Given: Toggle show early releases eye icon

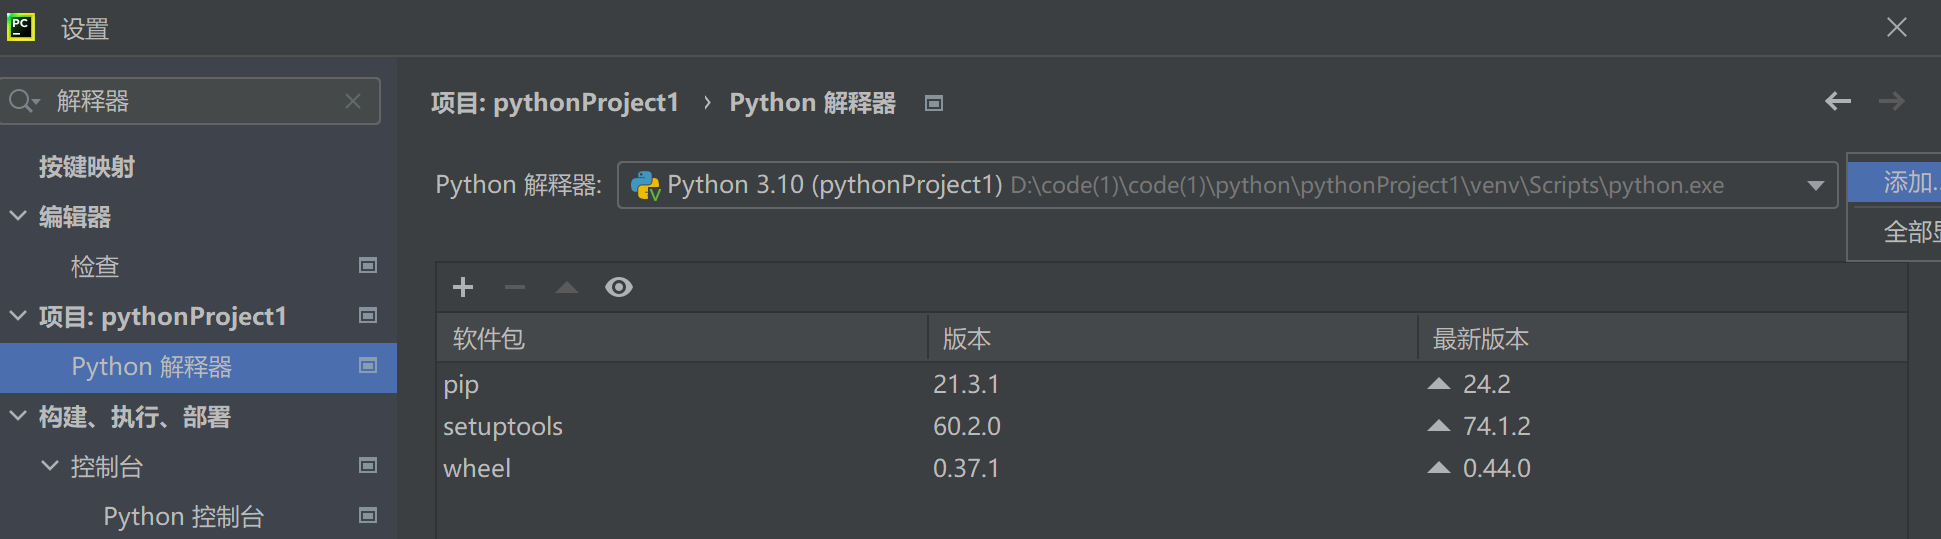Looking at the screenshot, I should coord(619,288).
